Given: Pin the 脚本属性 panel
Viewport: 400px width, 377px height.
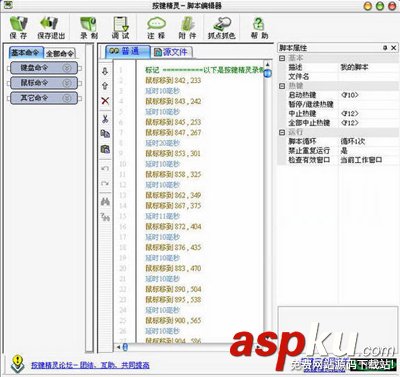Looking at the screenshot, I should [x=385, y=48].
